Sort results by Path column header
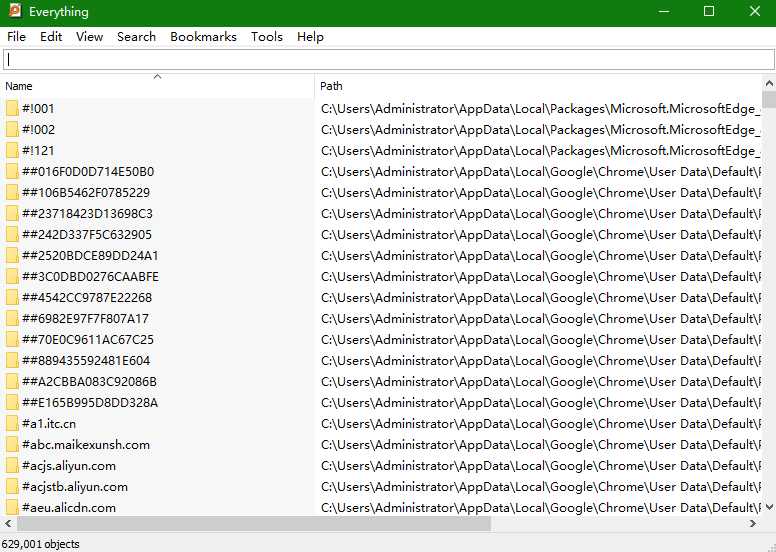Image resolution: width=776 pixels, height=552 pixels. (538, 86)
